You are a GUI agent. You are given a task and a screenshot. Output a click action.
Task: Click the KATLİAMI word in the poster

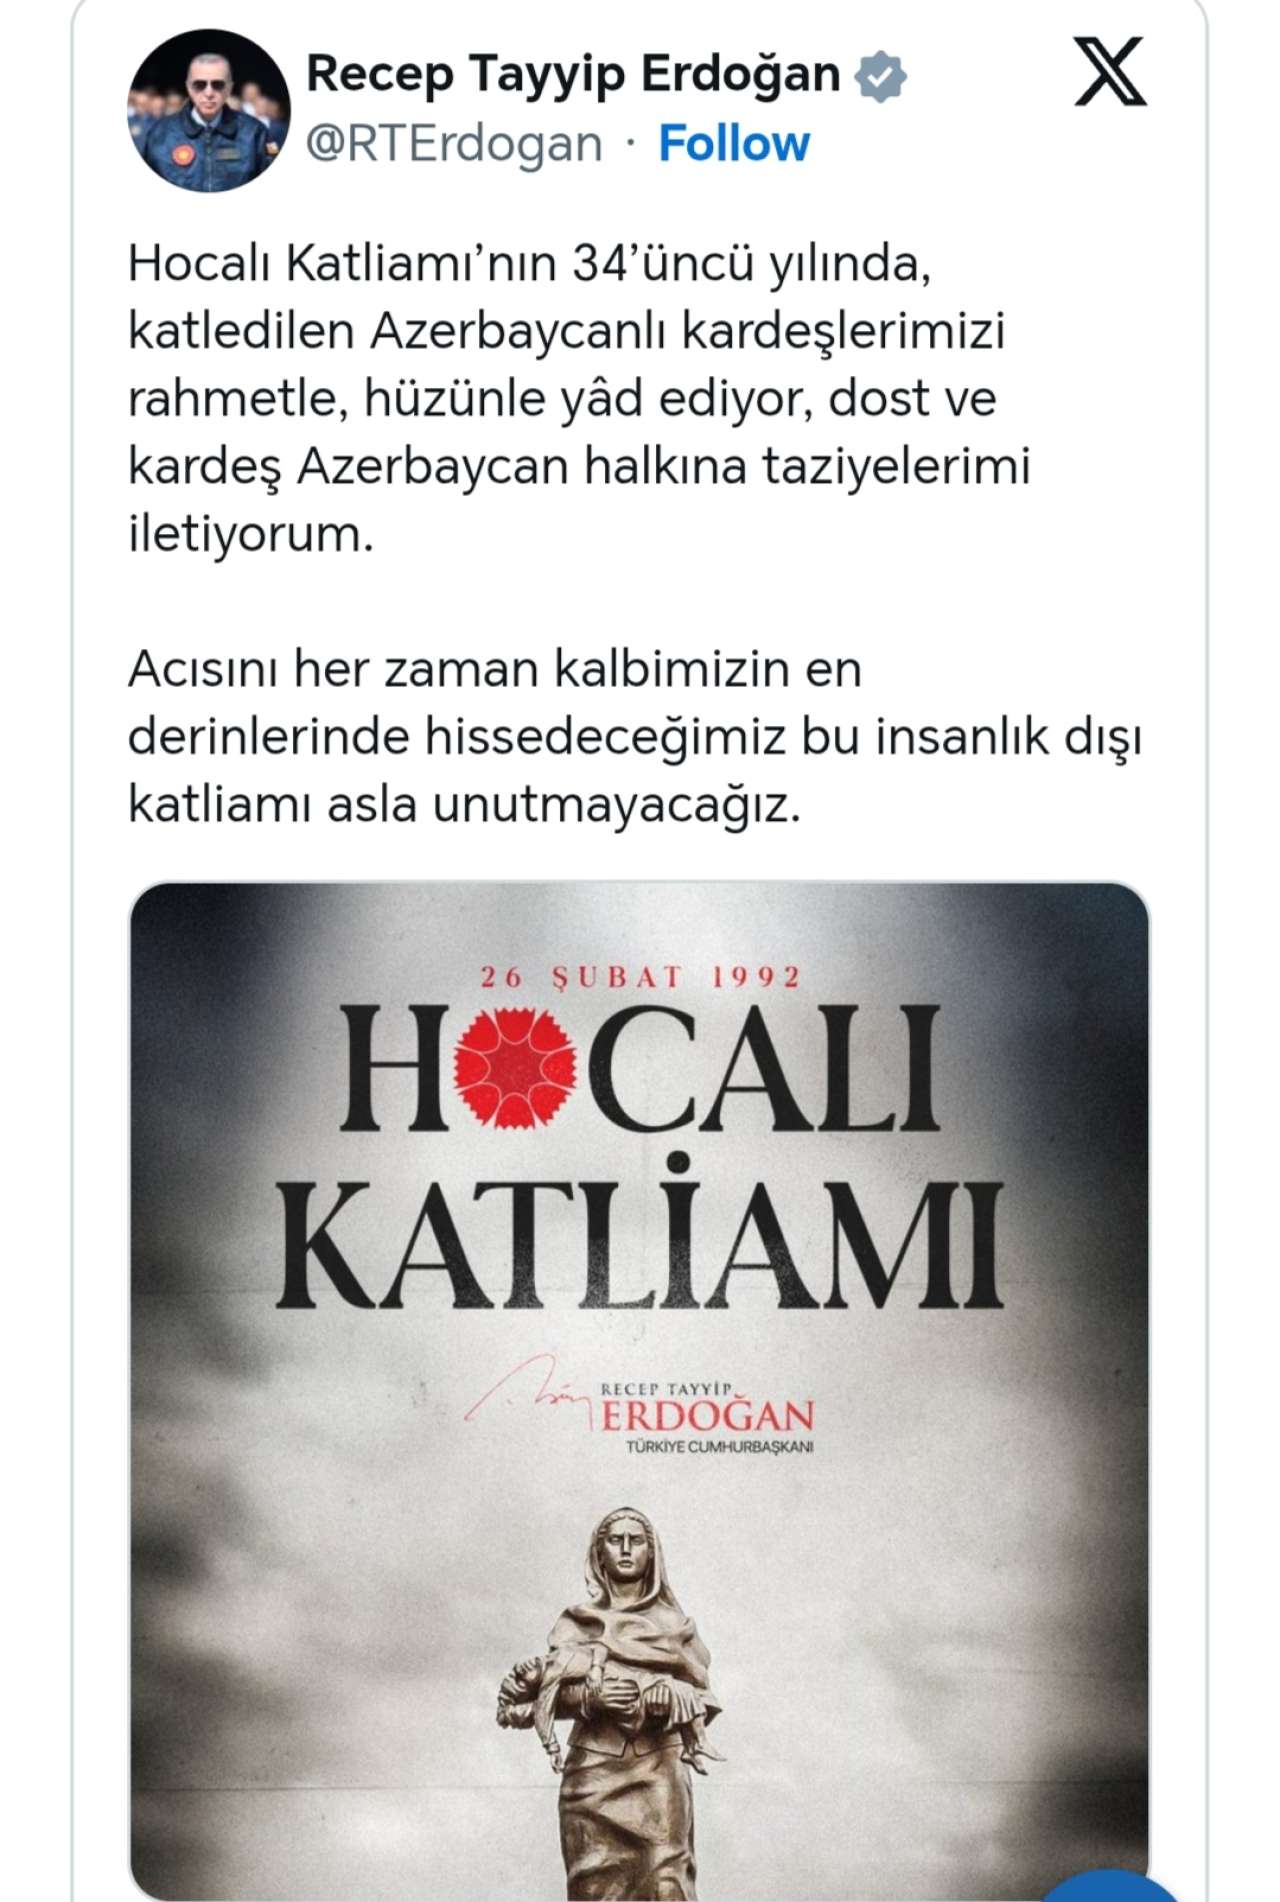point(640,1236)
